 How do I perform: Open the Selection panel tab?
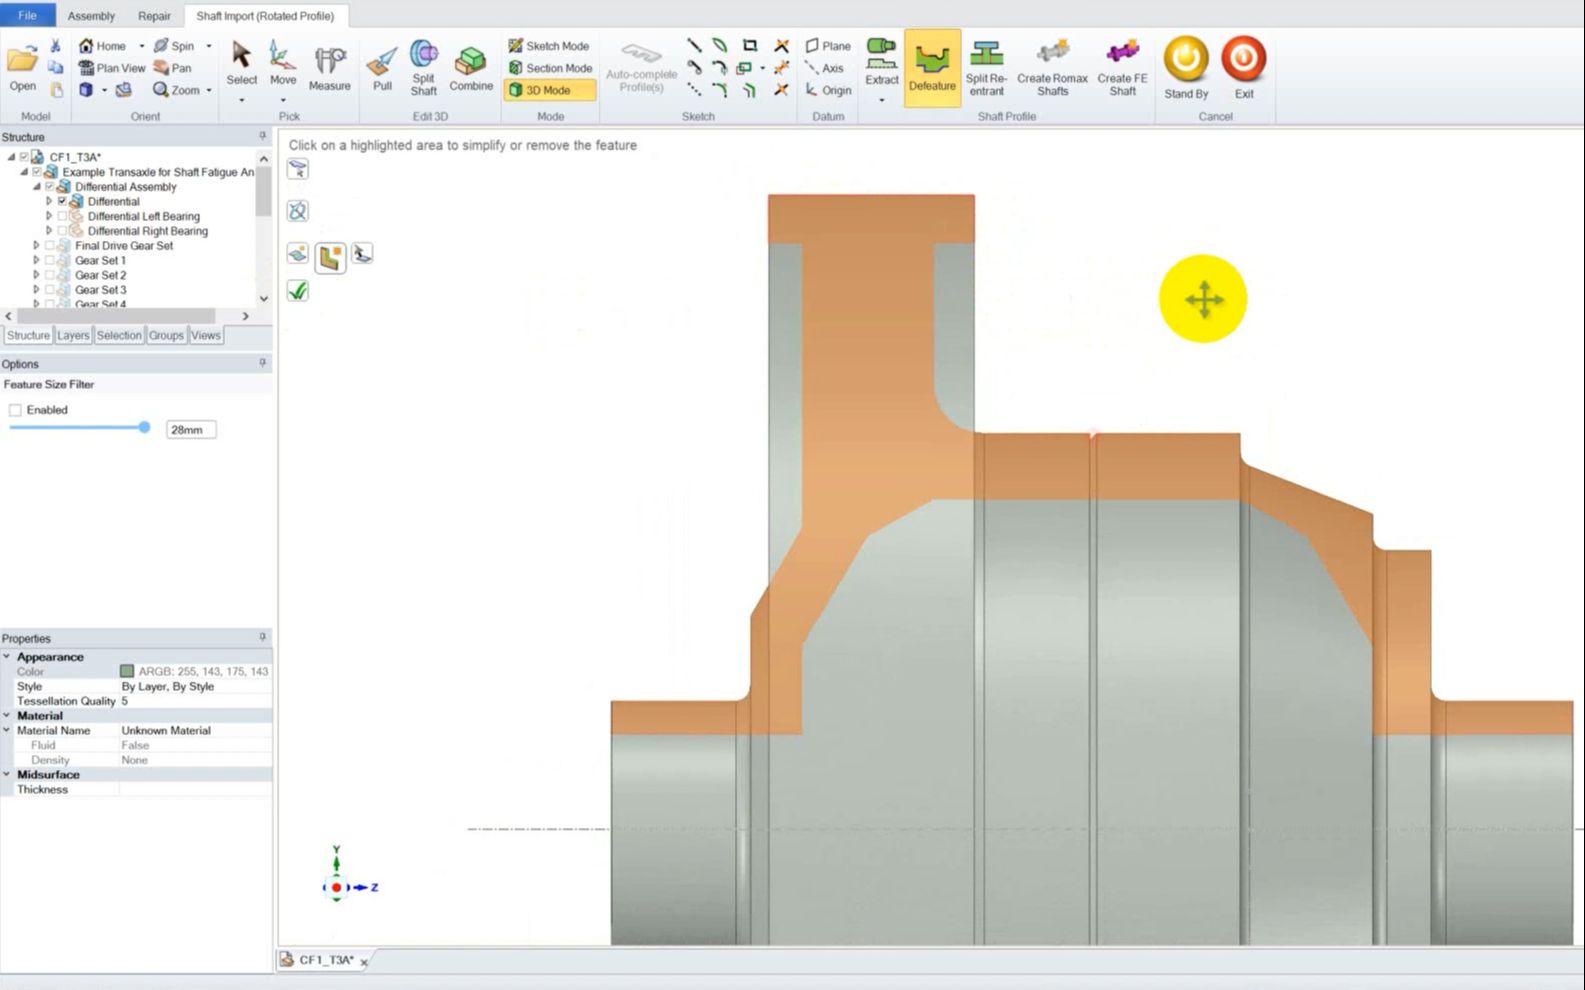(119, 336)
